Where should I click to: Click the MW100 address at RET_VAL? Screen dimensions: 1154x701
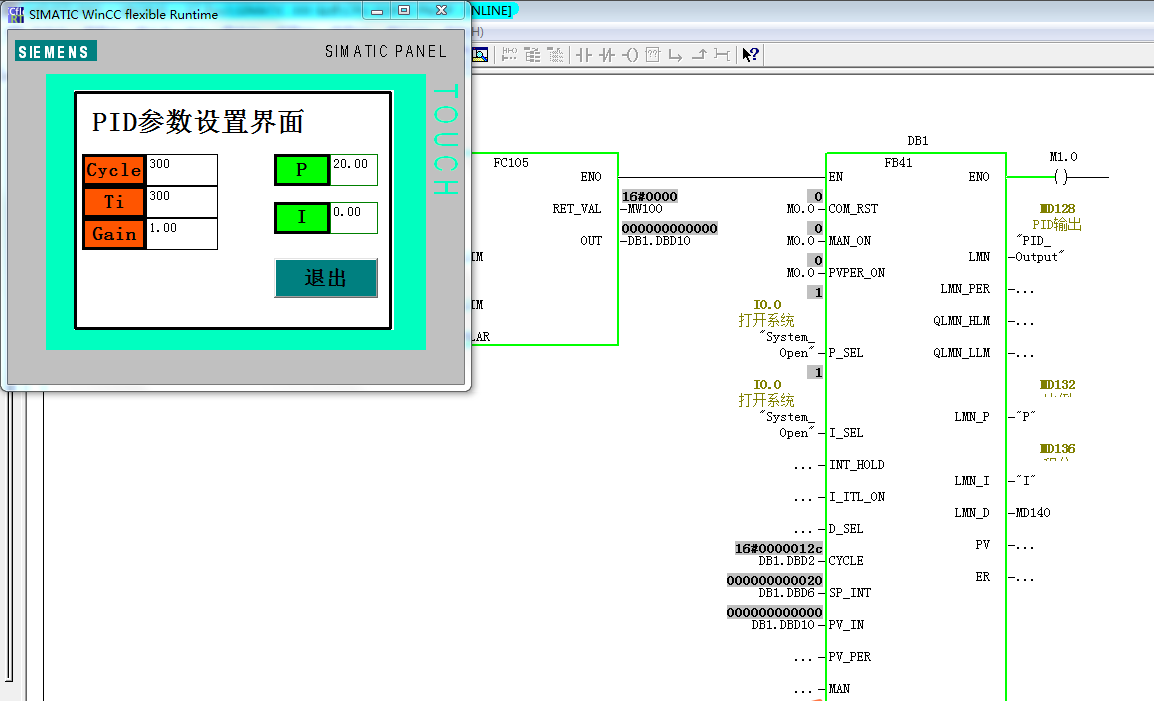pyautogui.click(x=645, y=209)
